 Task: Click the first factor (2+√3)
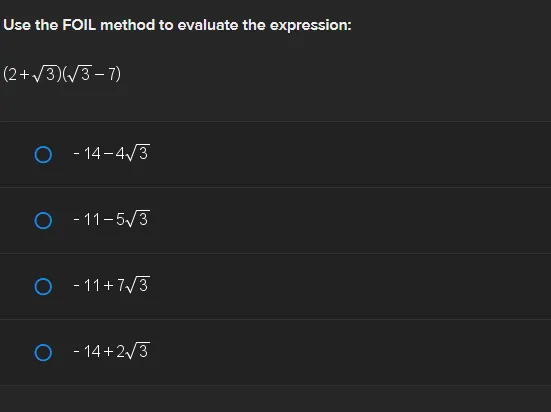pyautogui.click(x=32, y=74)
